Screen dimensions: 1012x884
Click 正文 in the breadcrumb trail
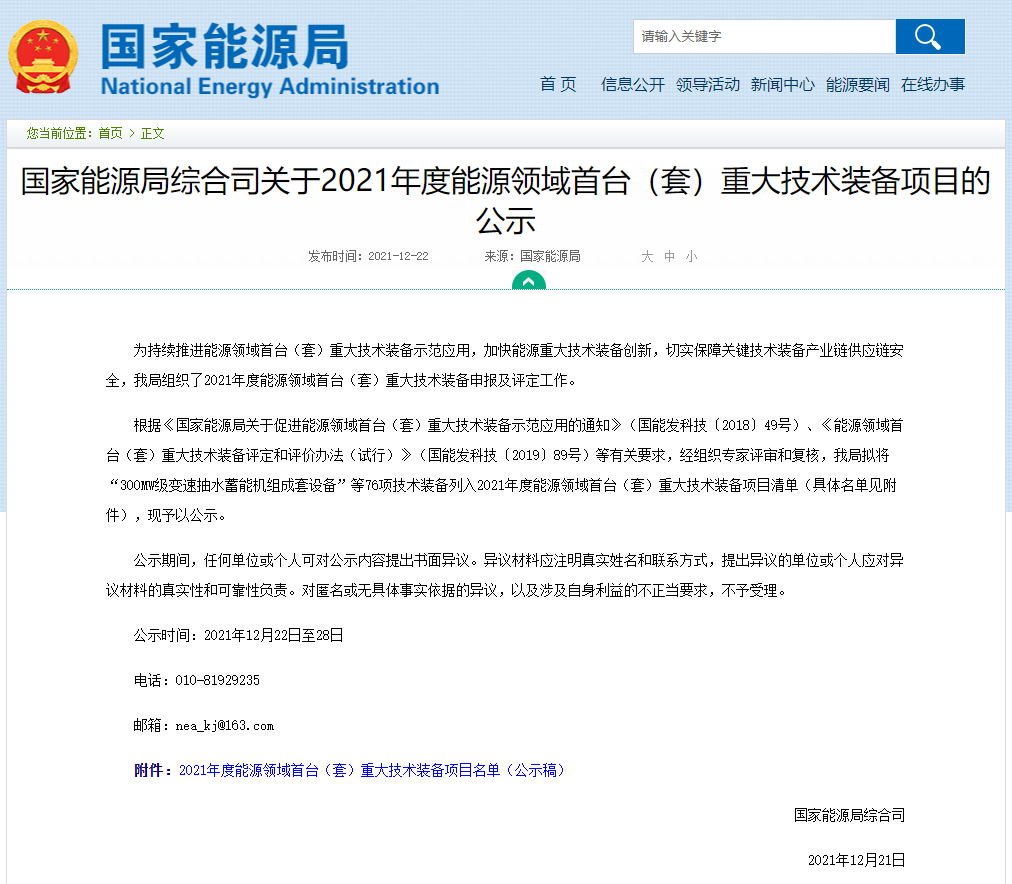point(153,133)
